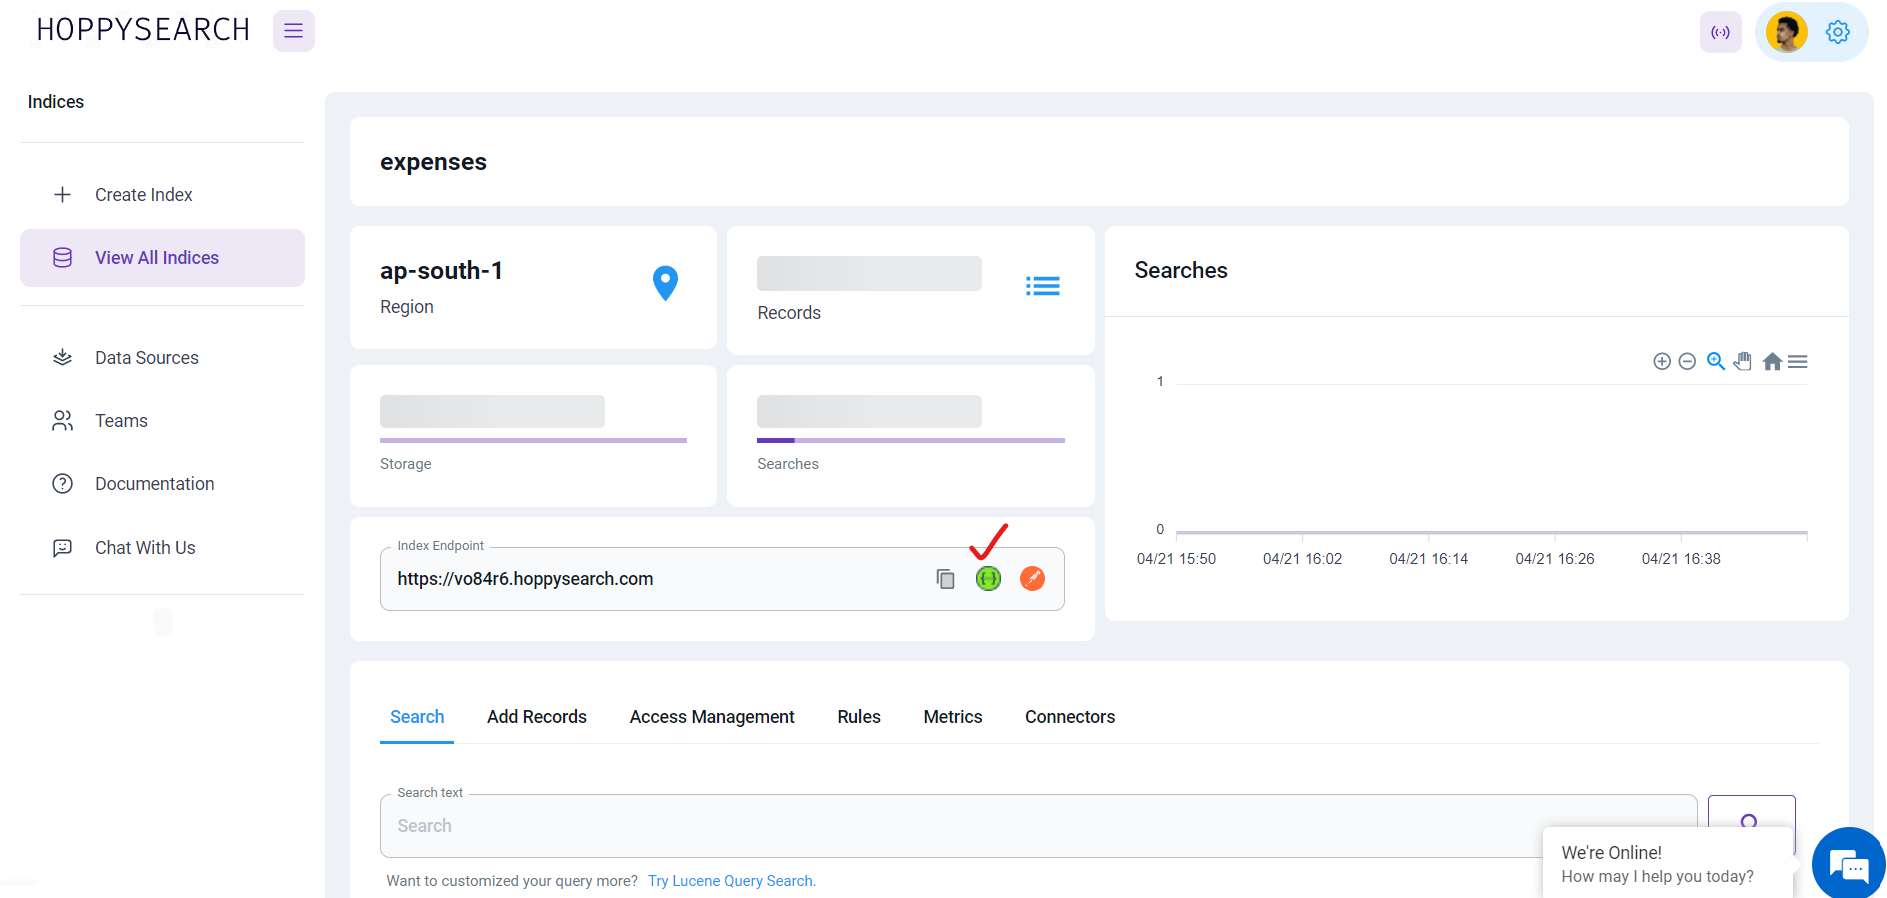The width and height of the screenshot is (1887, 898).
Task: Click the green API braces icon
Action: pos(988,579)
